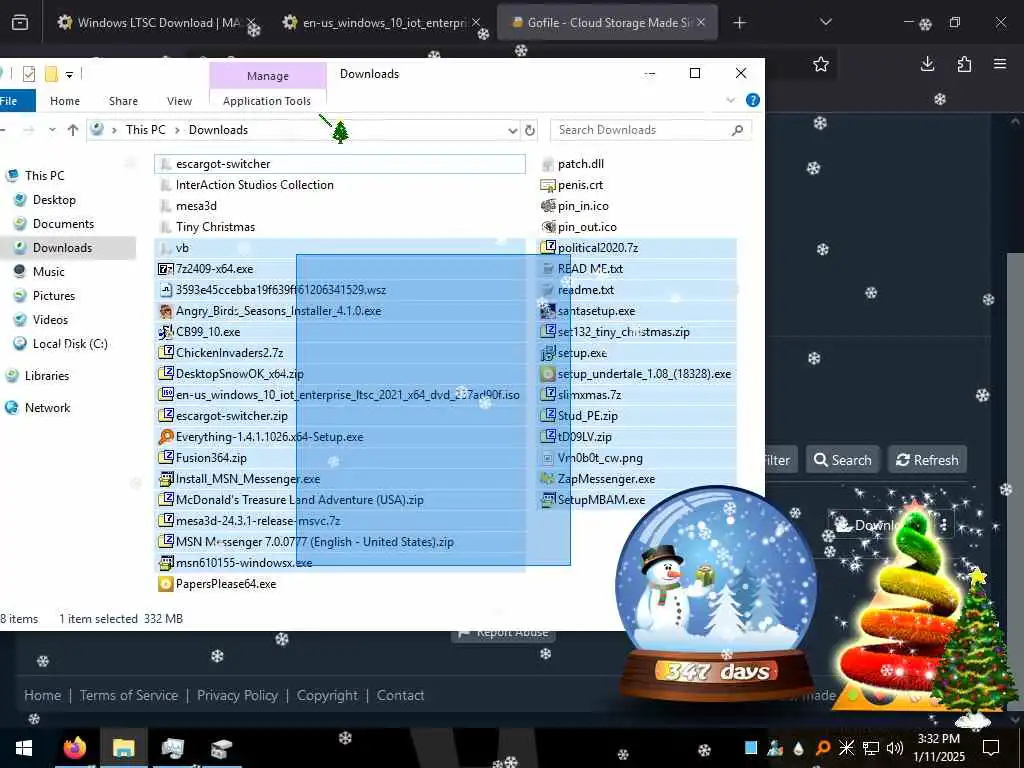Viewport: 1024px width, 768px height.
Task: Expand This PC breadcrumb chevron
Action: coord(177,130)
